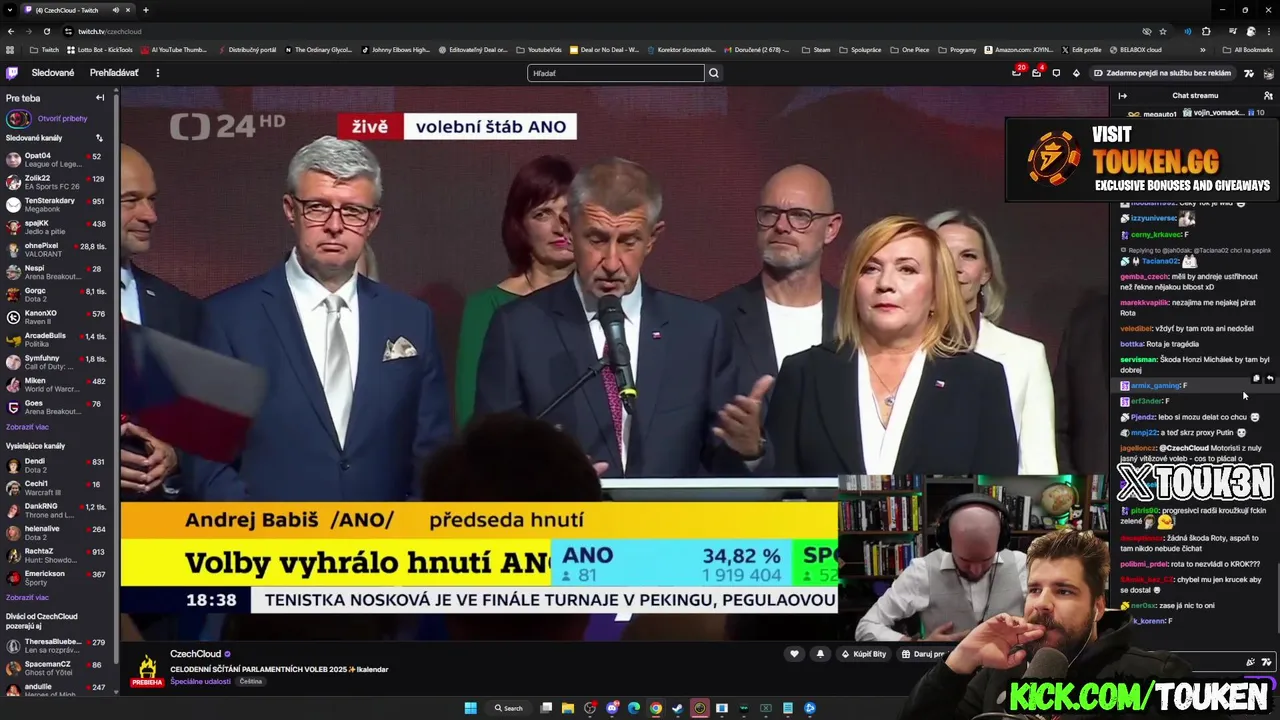
Task: Open the three-dot more menu beside Prehľadávať
Action: click(157, 73)
